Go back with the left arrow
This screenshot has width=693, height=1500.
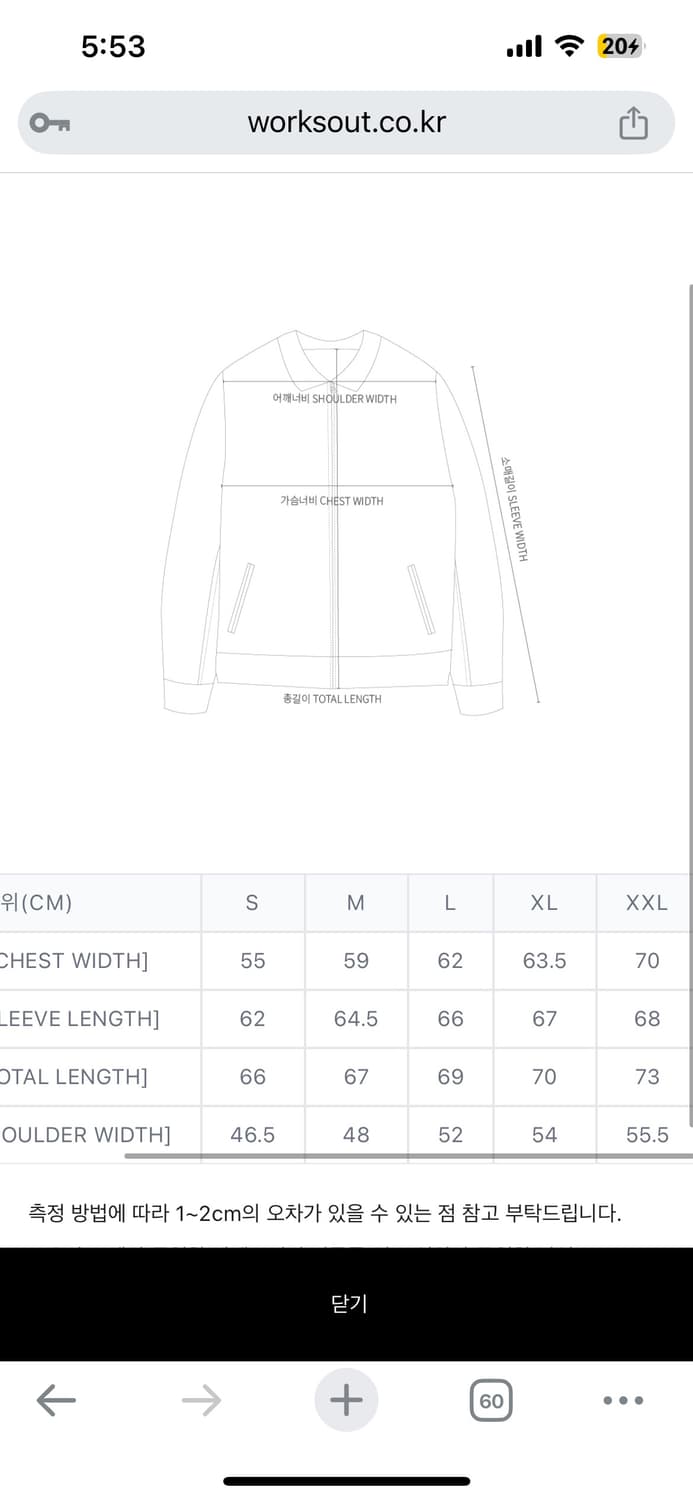click(56, 1400)
